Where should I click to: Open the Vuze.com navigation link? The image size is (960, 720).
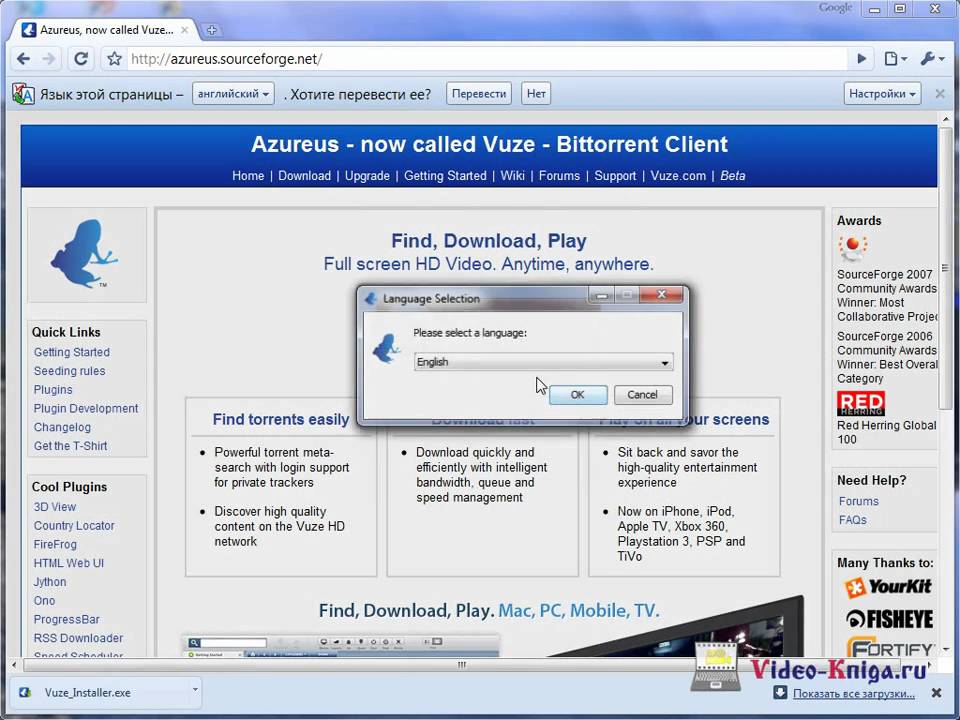pyautogui.click(x=678, y=176)
